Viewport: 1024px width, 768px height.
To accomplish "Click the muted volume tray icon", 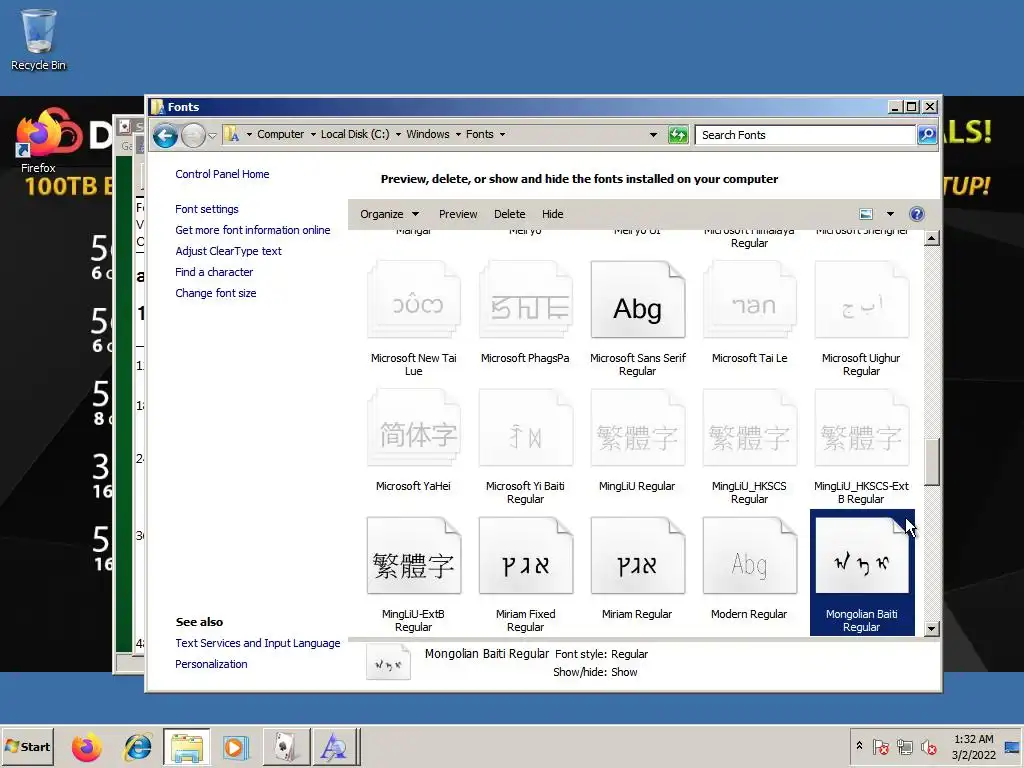I will pyautogui.click(x=928, y=747).
